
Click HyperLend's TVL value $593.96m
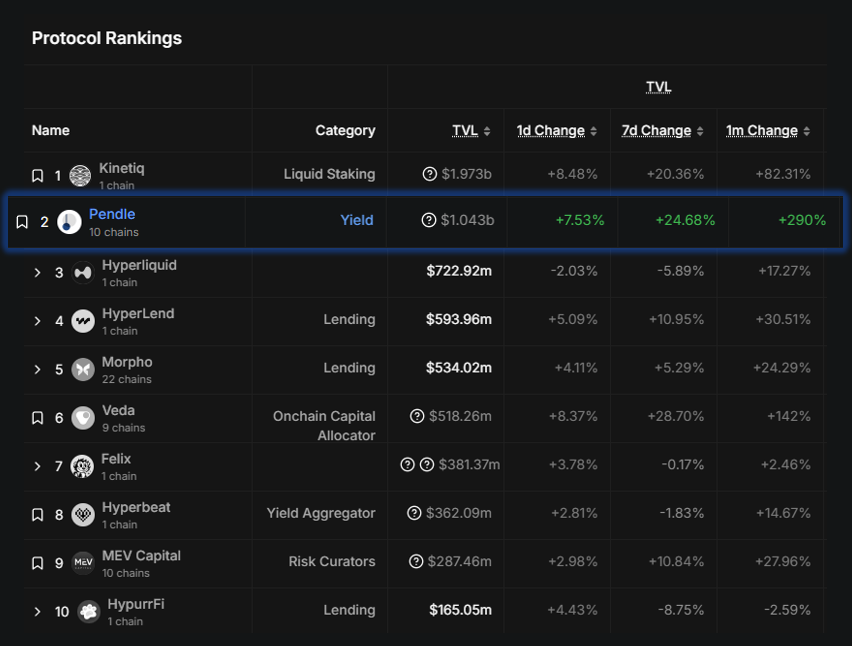click(459, 319)
